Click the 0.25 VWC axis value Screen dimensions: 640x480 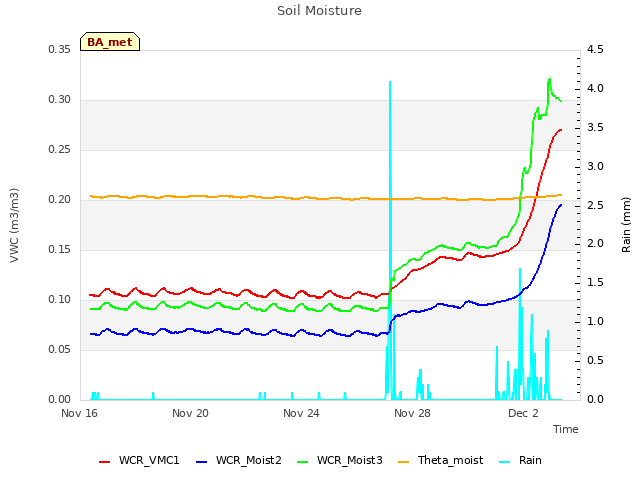60,149
